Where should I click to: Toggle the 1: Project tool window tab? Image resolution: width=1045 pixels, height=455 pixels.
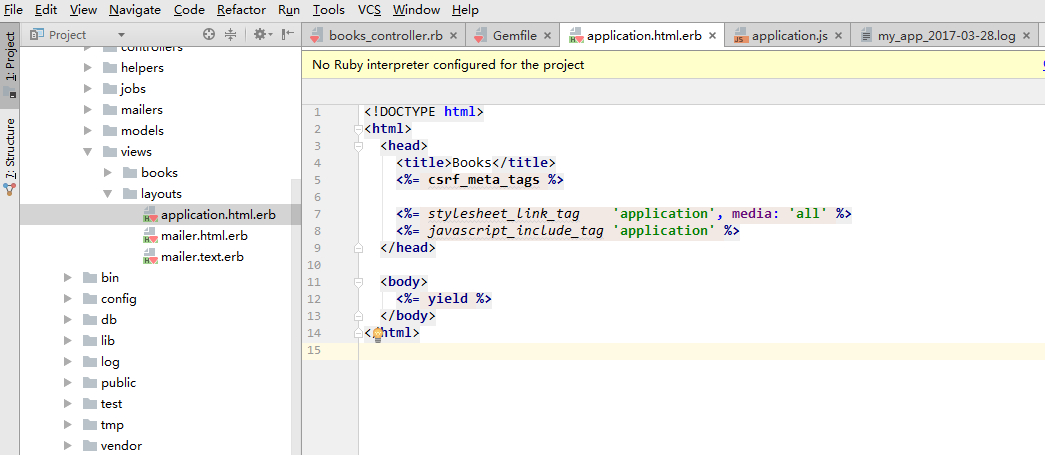(x=10, y=65)
